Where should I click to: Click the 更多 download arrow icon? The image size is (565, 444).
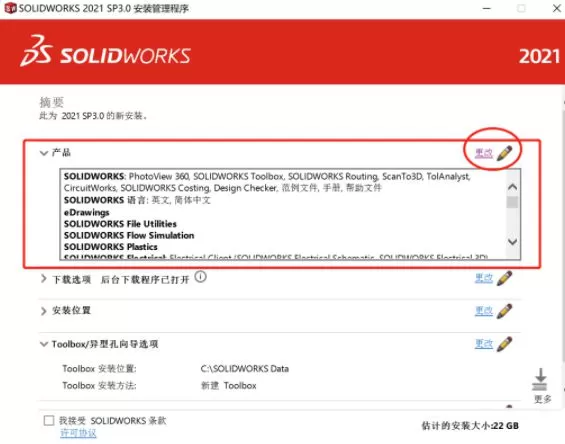point(540,379)
